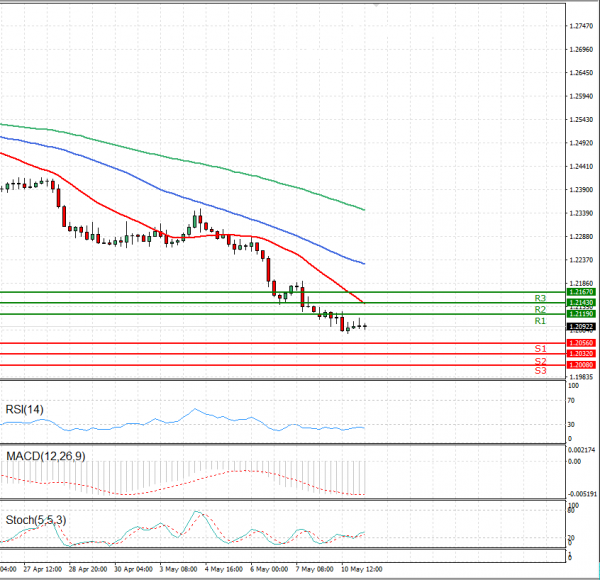Select the RSI scale value 30

tap(571, 424)
